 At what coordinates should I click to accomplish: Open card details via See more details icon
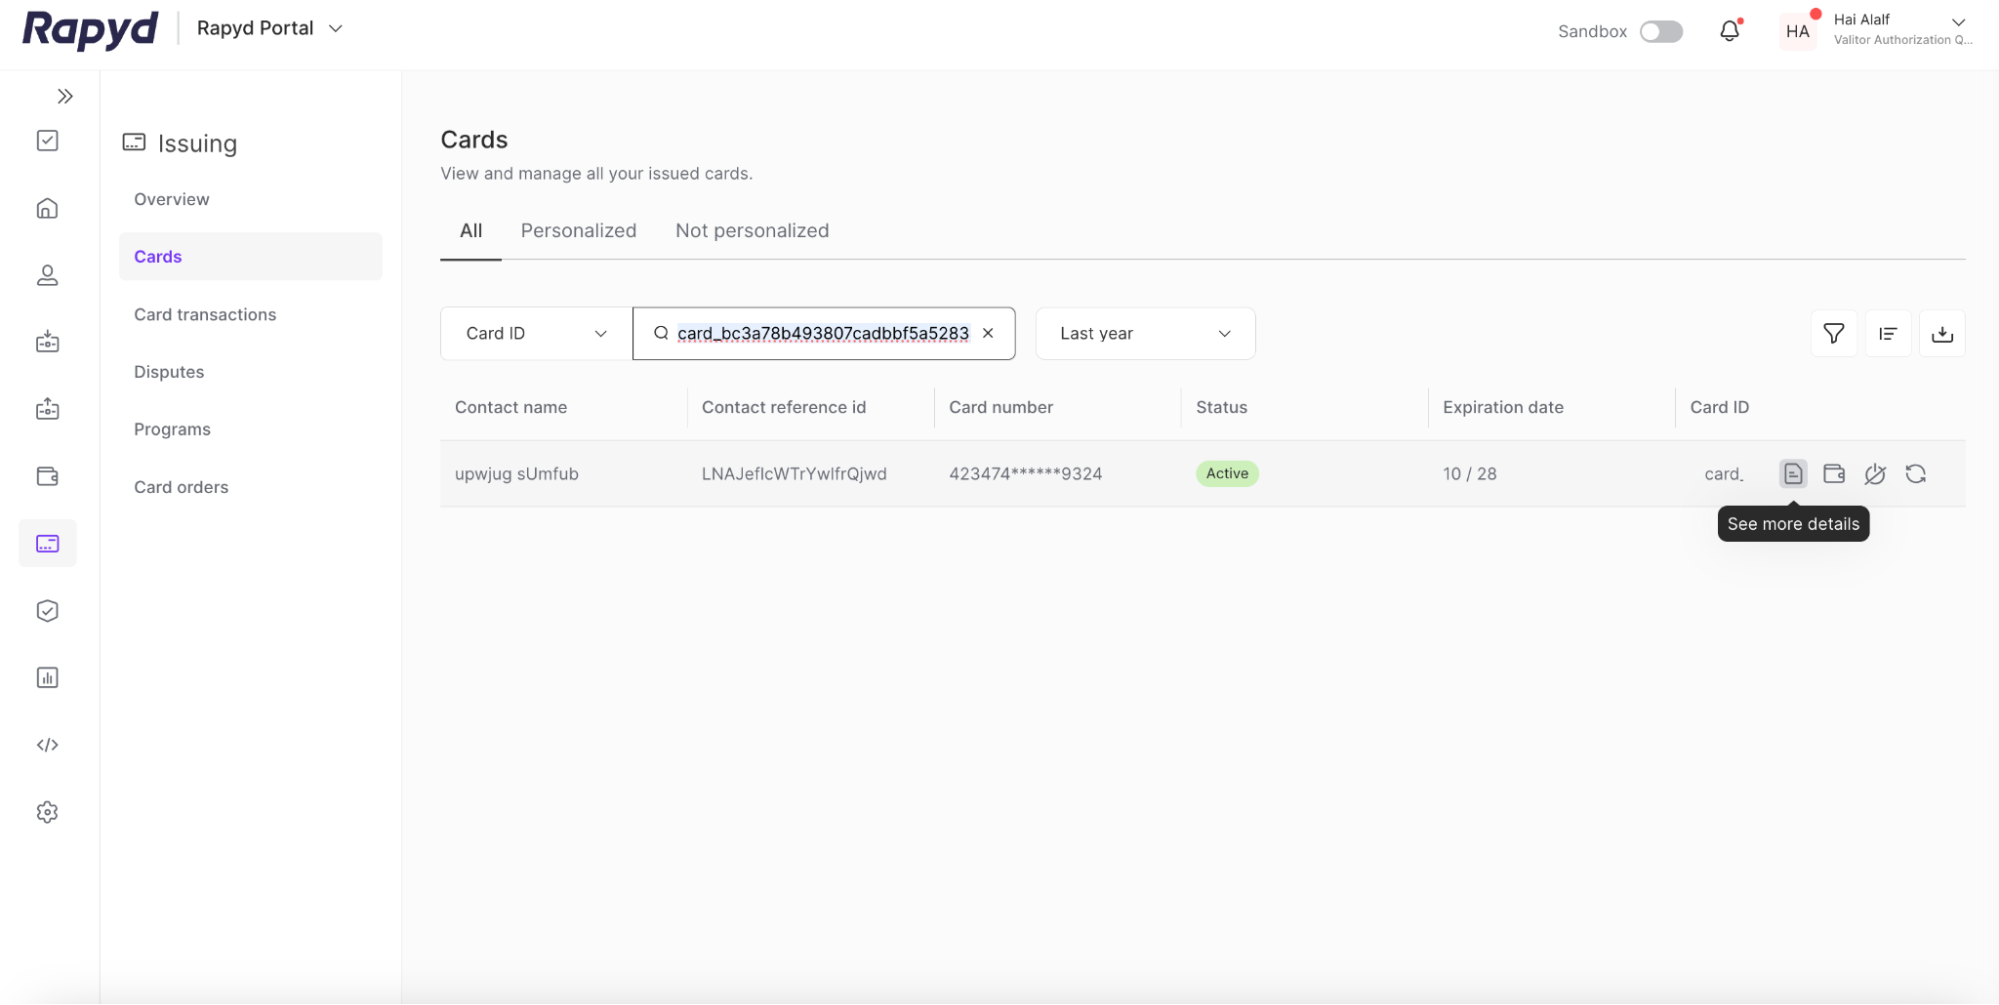click(1792, 474)
